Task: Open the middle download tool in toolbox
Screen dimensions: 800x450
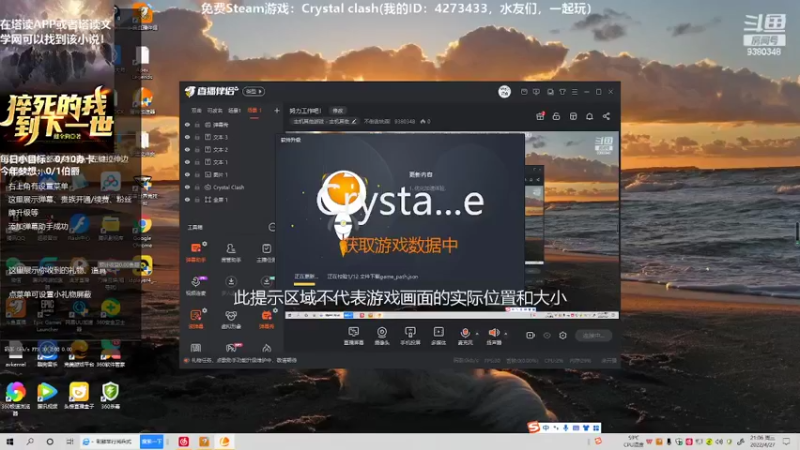Action: click(231, 284)
